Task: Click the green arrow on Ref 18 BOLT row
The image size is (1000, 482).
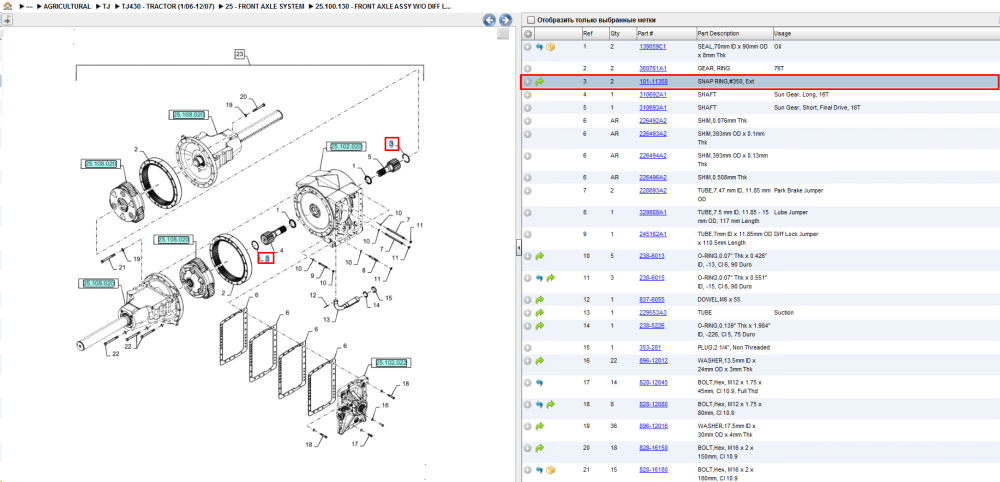Action: click(550, 404)
